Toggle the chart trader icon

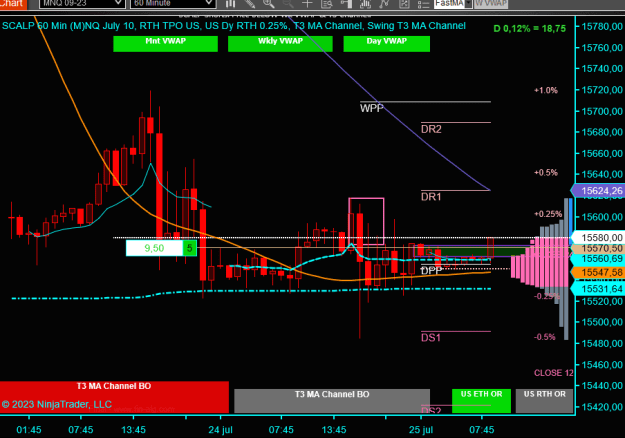(346, 4)
